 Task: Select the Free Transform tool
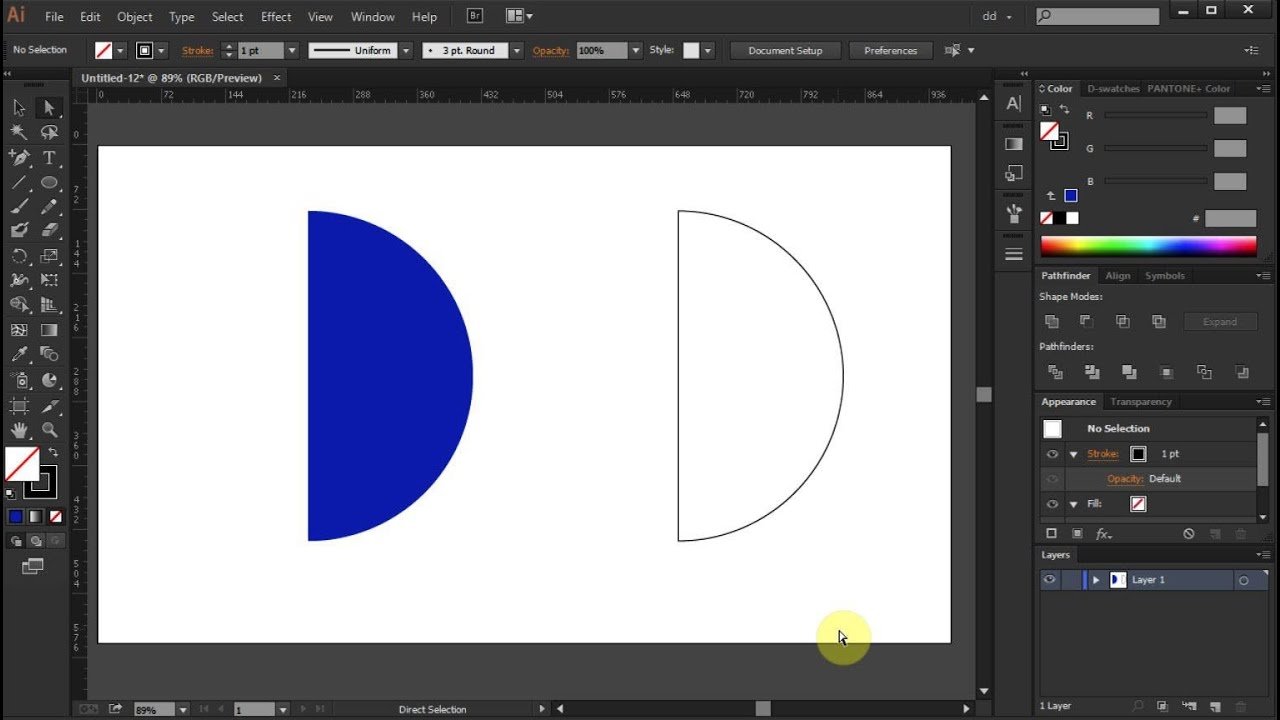tap(49, 281)
